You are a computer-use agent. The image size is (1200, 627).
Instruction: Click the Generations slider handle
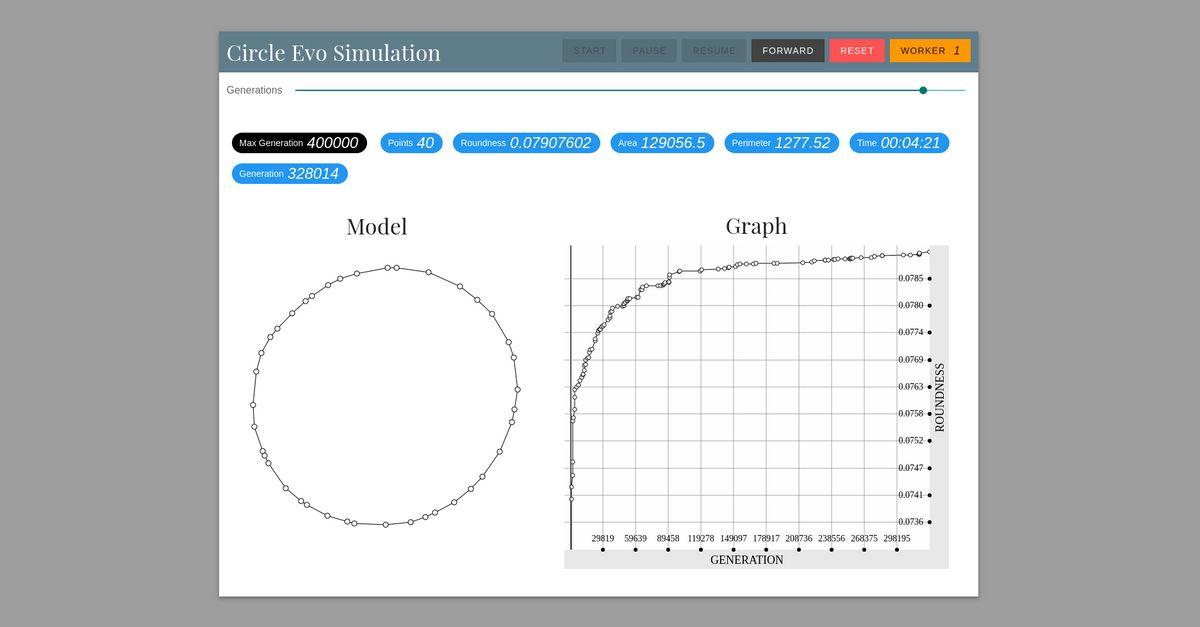click(922, 90)
